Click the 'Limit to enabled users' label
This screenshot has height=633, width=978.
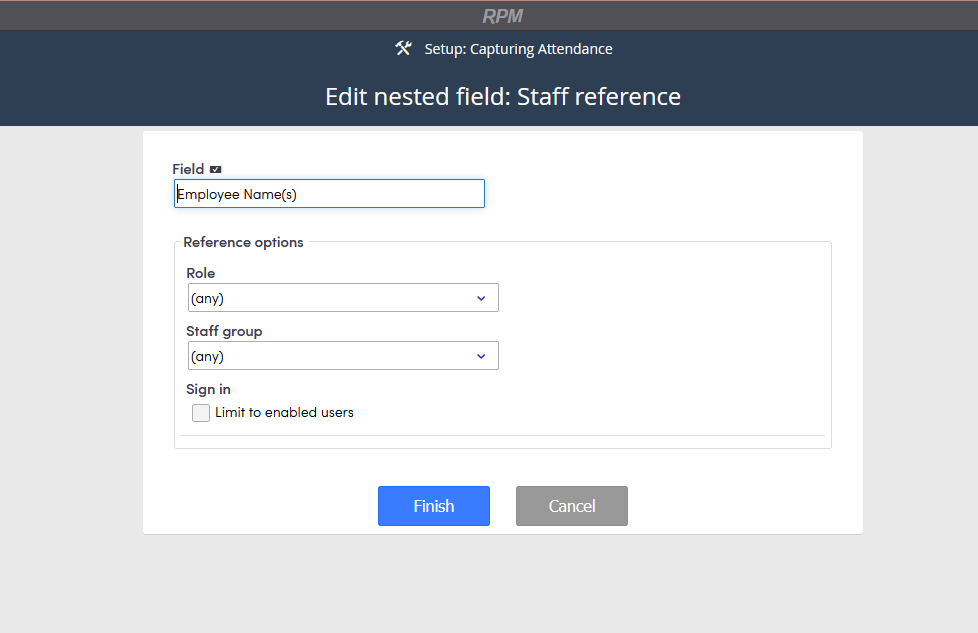pyautogui.click(x=284, y=412)
